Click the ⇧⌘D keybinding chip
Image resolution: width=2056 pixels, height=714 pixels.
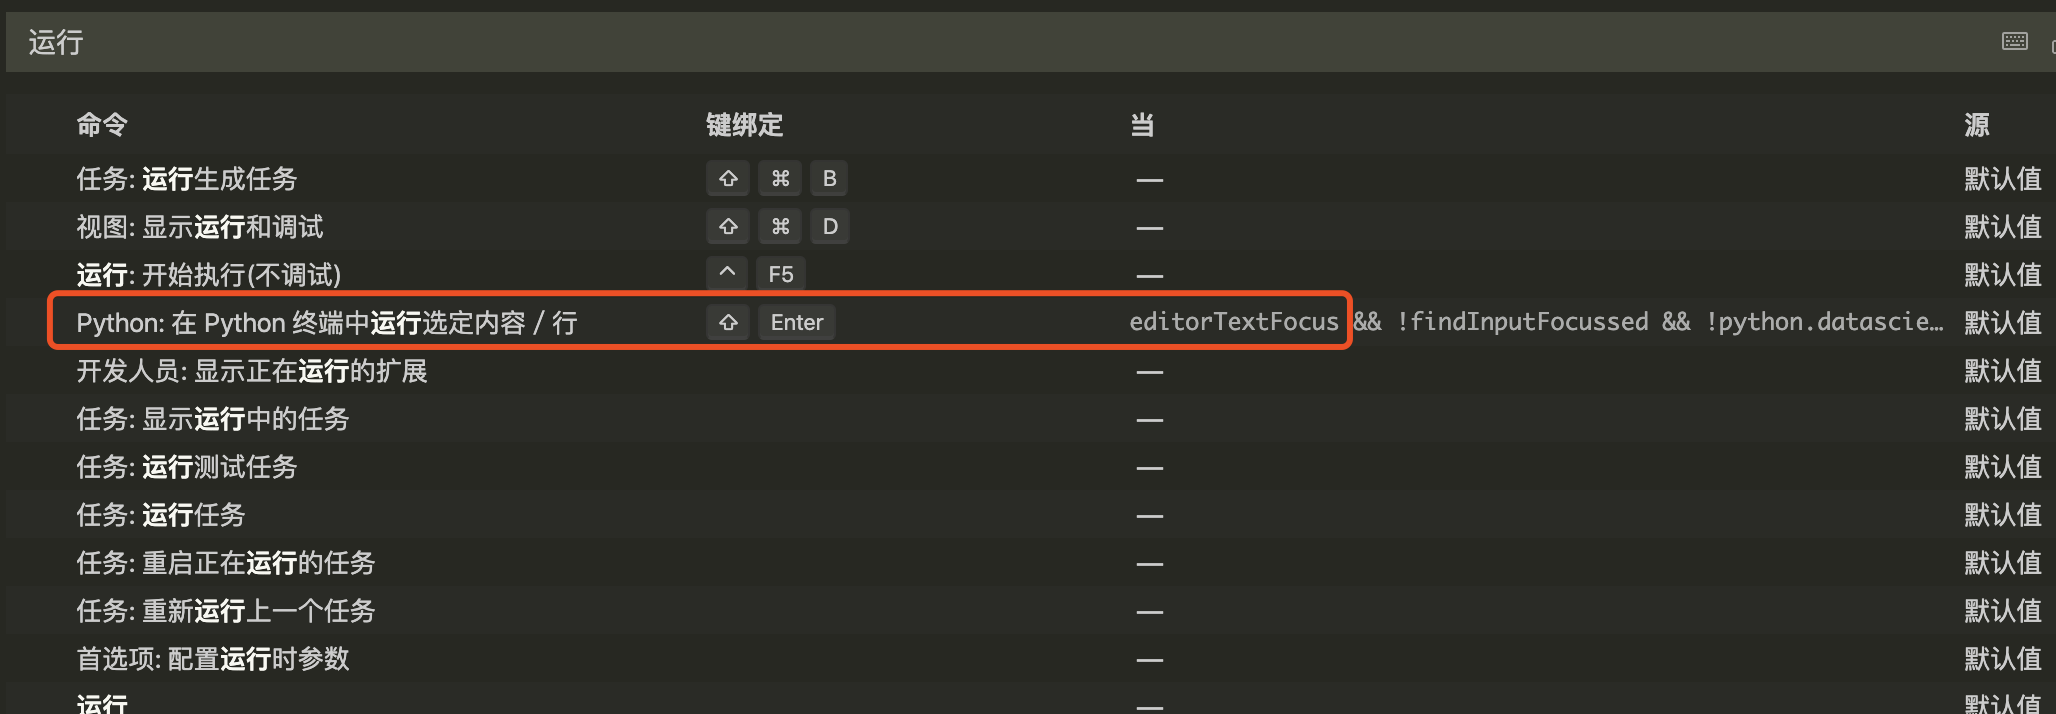779,226
